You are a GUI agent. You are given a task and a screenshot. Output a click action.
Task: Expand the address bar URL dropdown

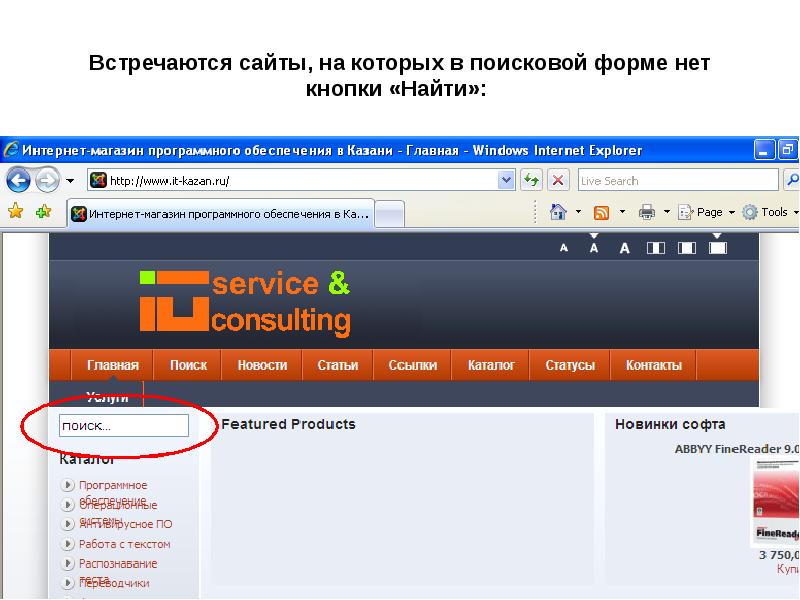click(x=506, y=180)
